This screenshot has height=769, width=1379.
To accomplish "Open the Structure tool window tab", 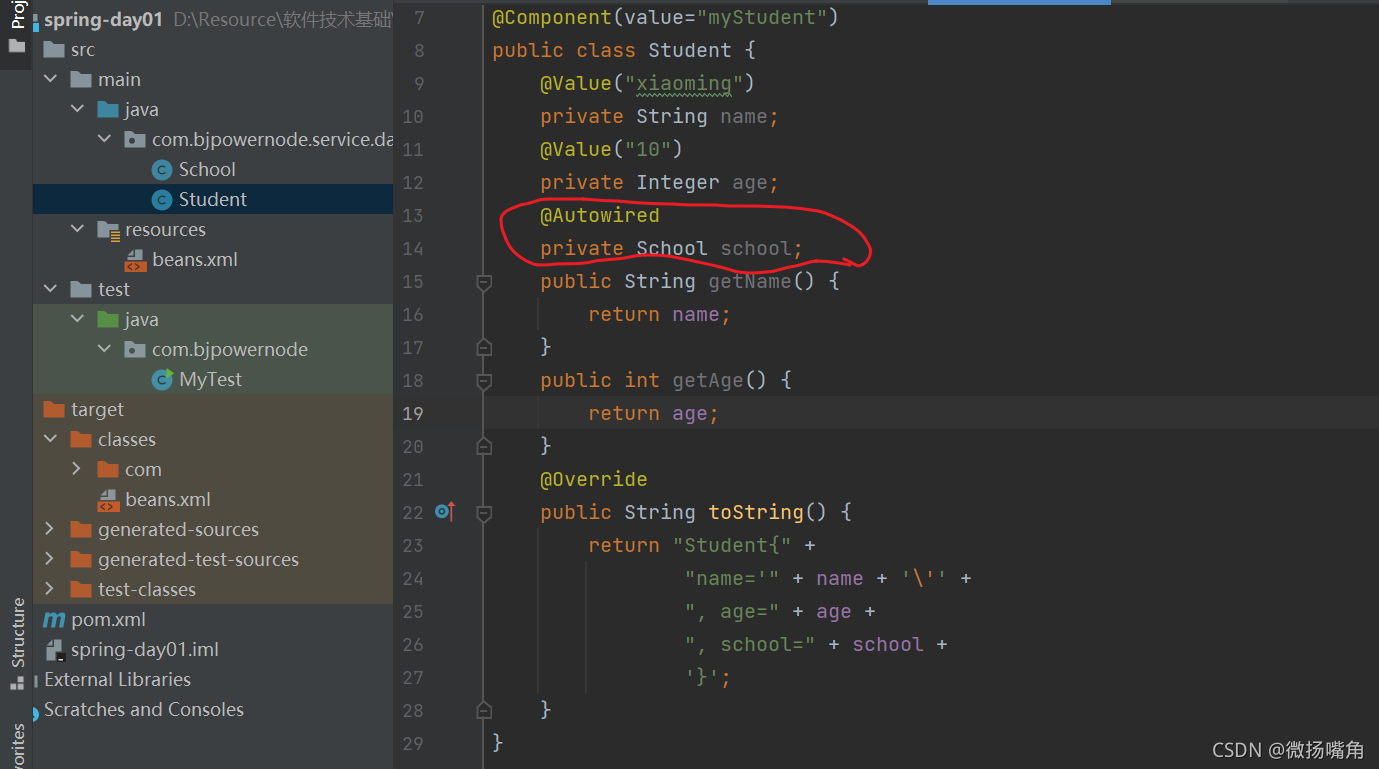I will point(16,645).
